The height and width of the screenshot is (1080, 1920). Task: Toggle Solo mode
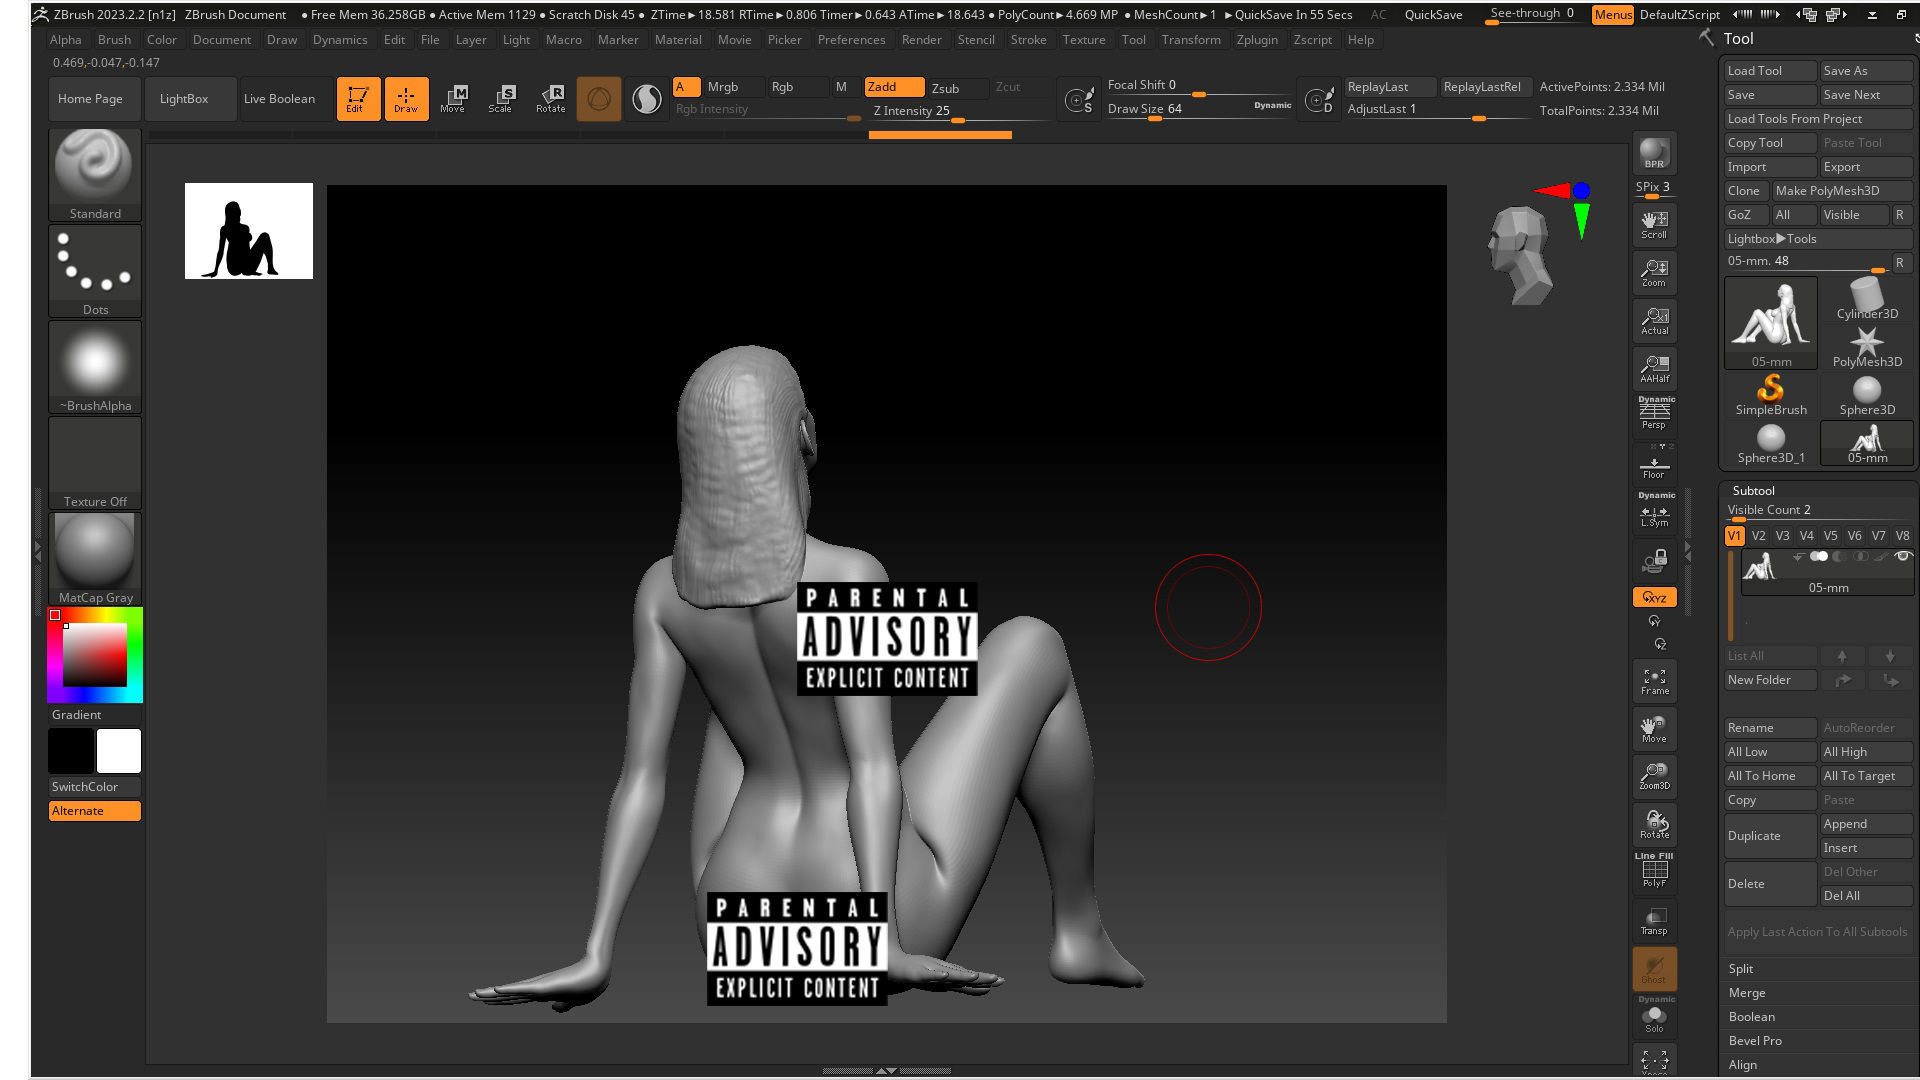1654,1016
